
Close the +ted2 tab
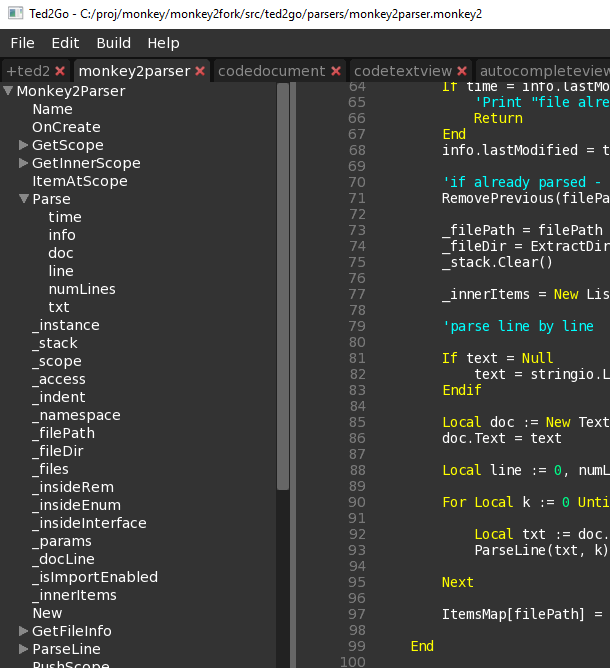tap(60, 71)
